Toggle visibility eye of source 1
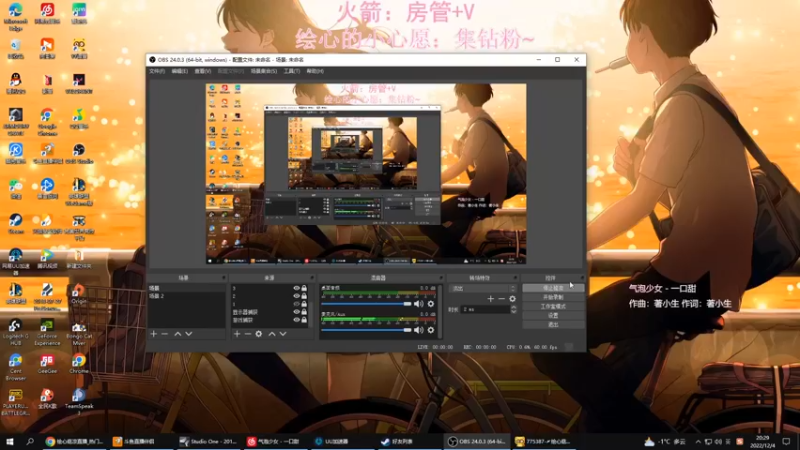The image size is (800, 450). click(296, 304)
